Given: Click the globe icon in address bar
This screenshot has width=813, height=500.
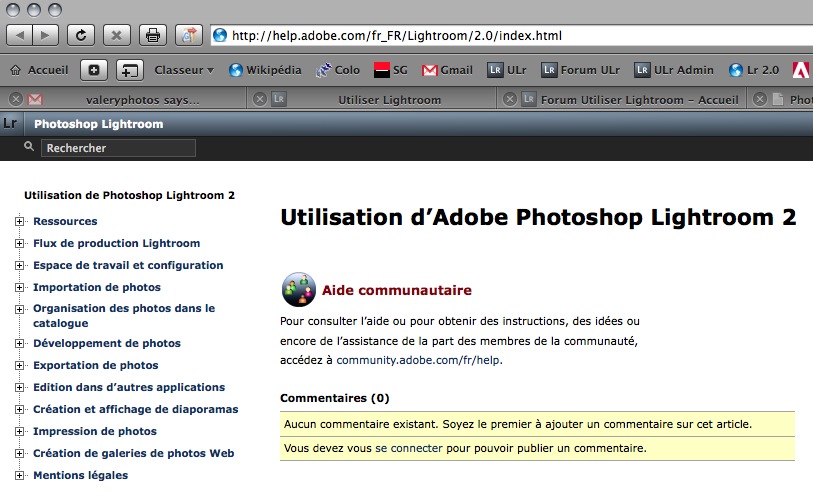Looking at the screenshot, I should [220, 35].
